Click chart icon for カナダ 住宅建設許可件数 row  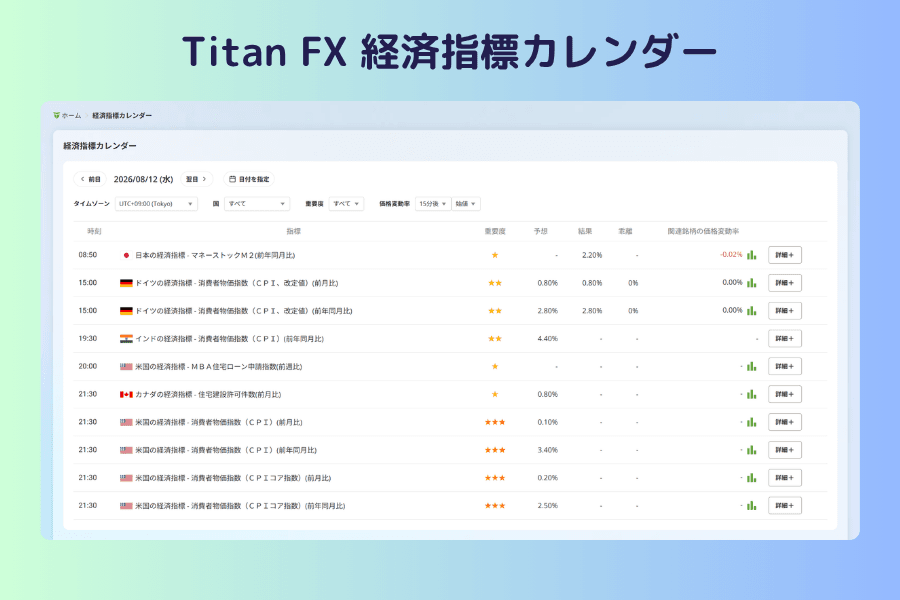pyautogui.click(x=751, y=394)
